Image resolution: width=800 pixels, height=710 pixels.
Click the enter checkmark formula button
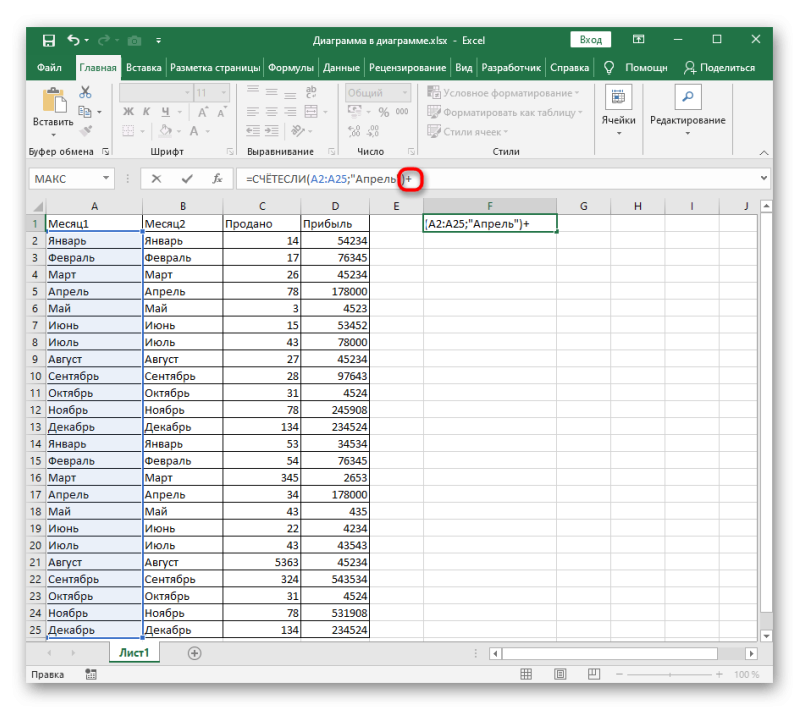tap(187, 179)
